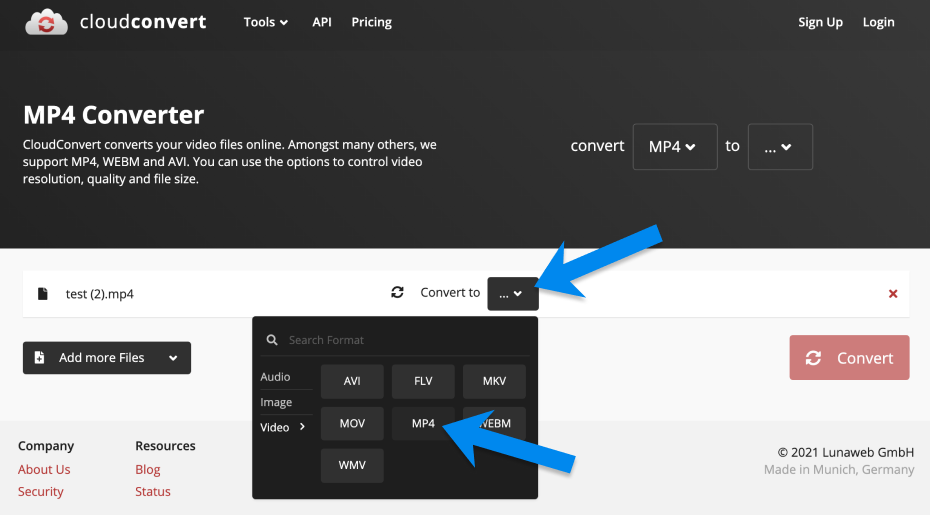
Task: Open the Status link
Action: click(152, 491)
